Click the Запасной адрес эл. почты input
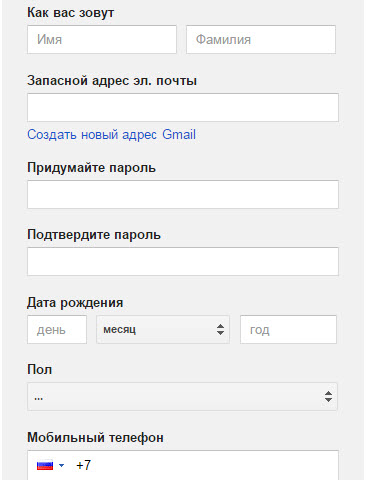 [x=183, y=107]
